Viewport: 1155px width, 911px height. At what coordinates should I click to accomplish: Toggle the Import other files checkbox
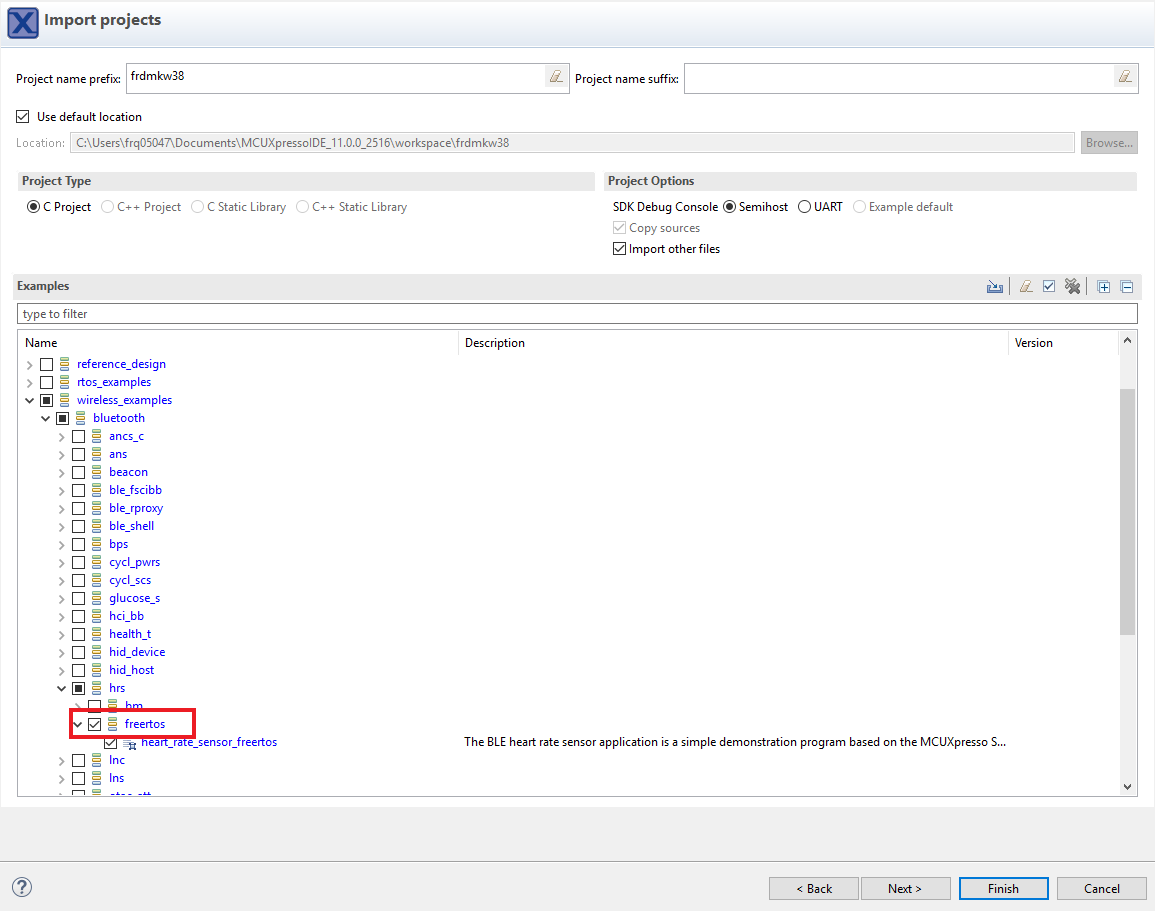[620, 249]
